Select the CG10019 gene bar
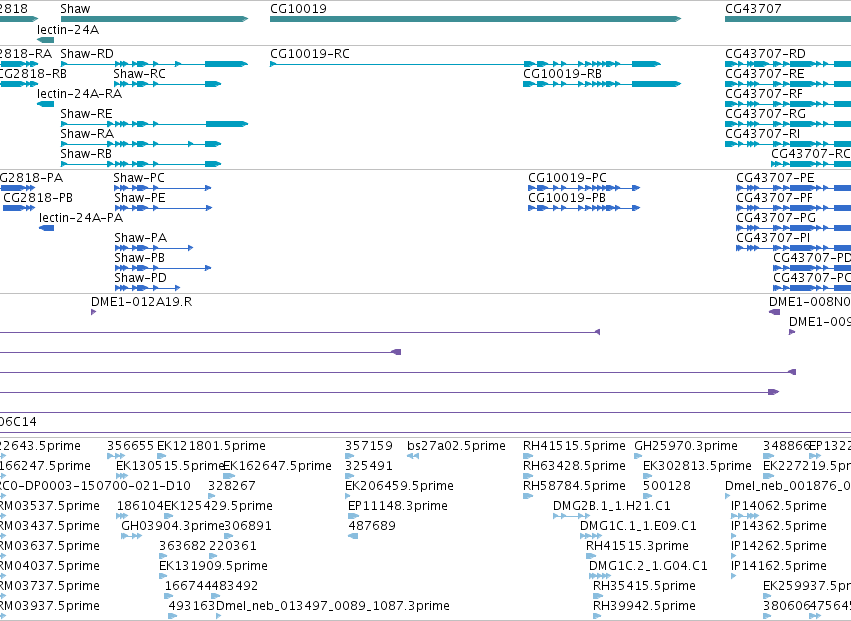 point(475,19)
